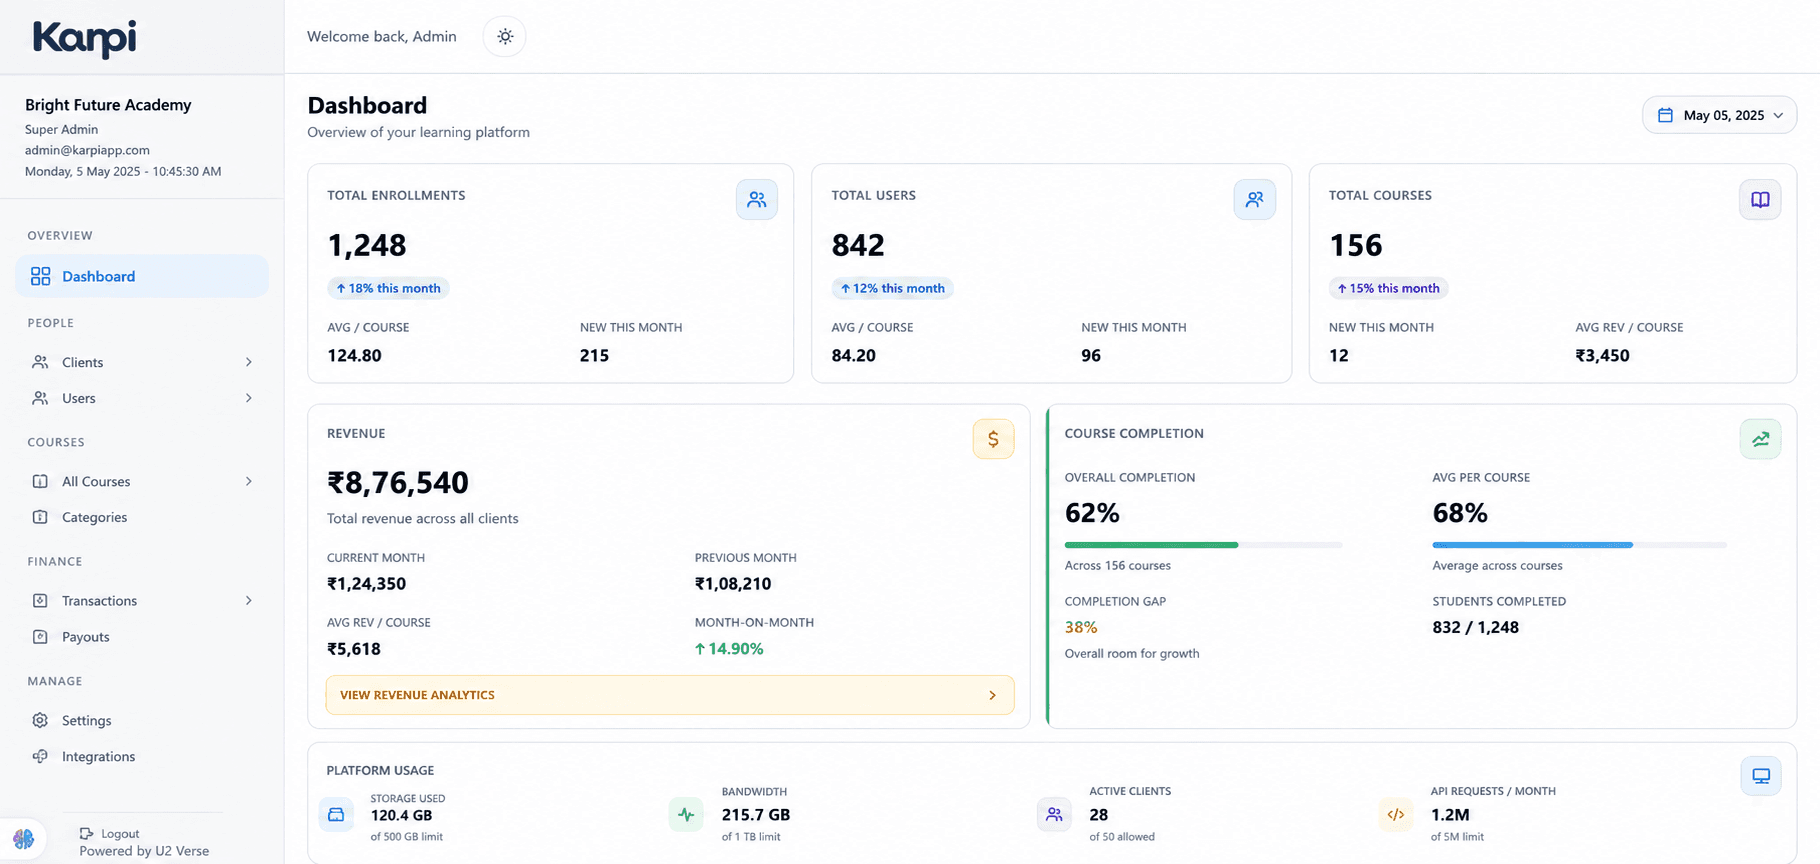Click the Storage Used drive icon
Screen dimensions: 1820x864
pyautogui.click(x=336, y=815)
